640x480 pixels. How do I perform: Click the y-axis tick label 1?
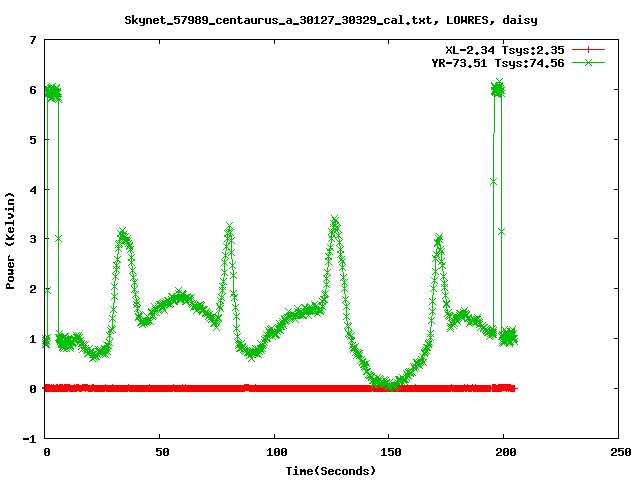(x=33, y=339)
